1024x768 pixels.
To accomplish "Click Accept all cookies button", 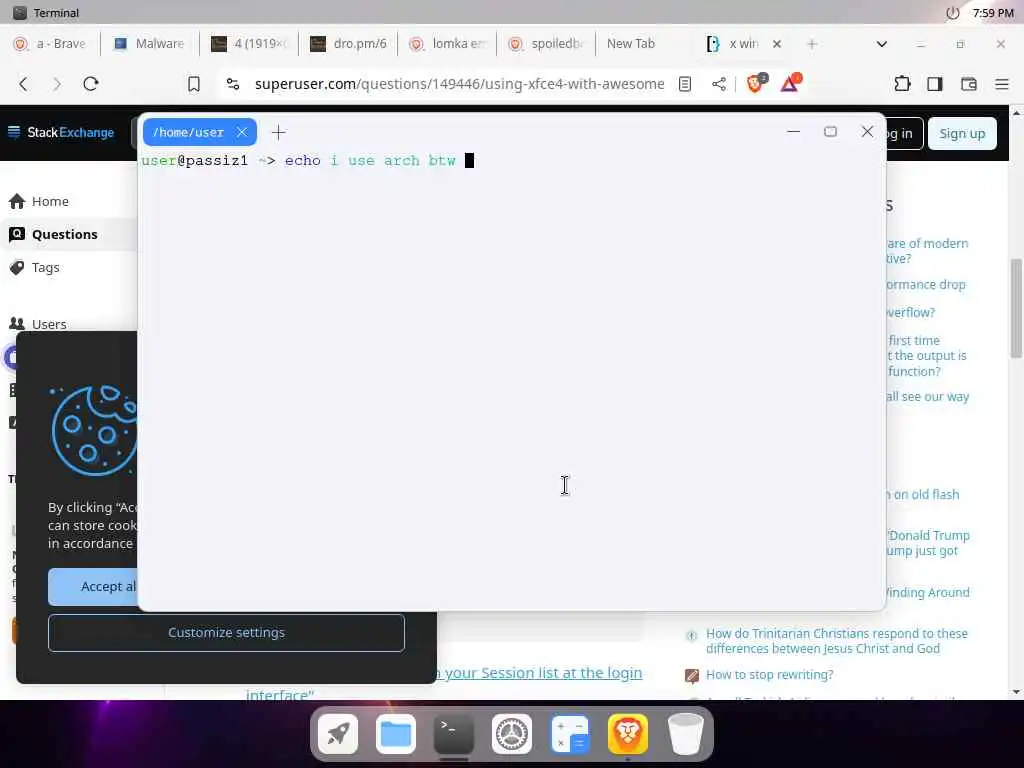I will pos(93,586).
